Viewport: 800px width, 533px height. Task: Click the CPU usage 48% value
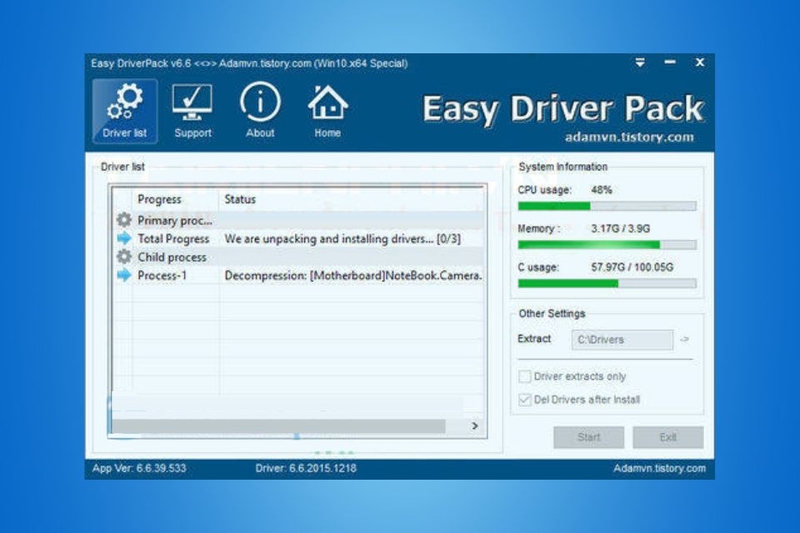602,190
